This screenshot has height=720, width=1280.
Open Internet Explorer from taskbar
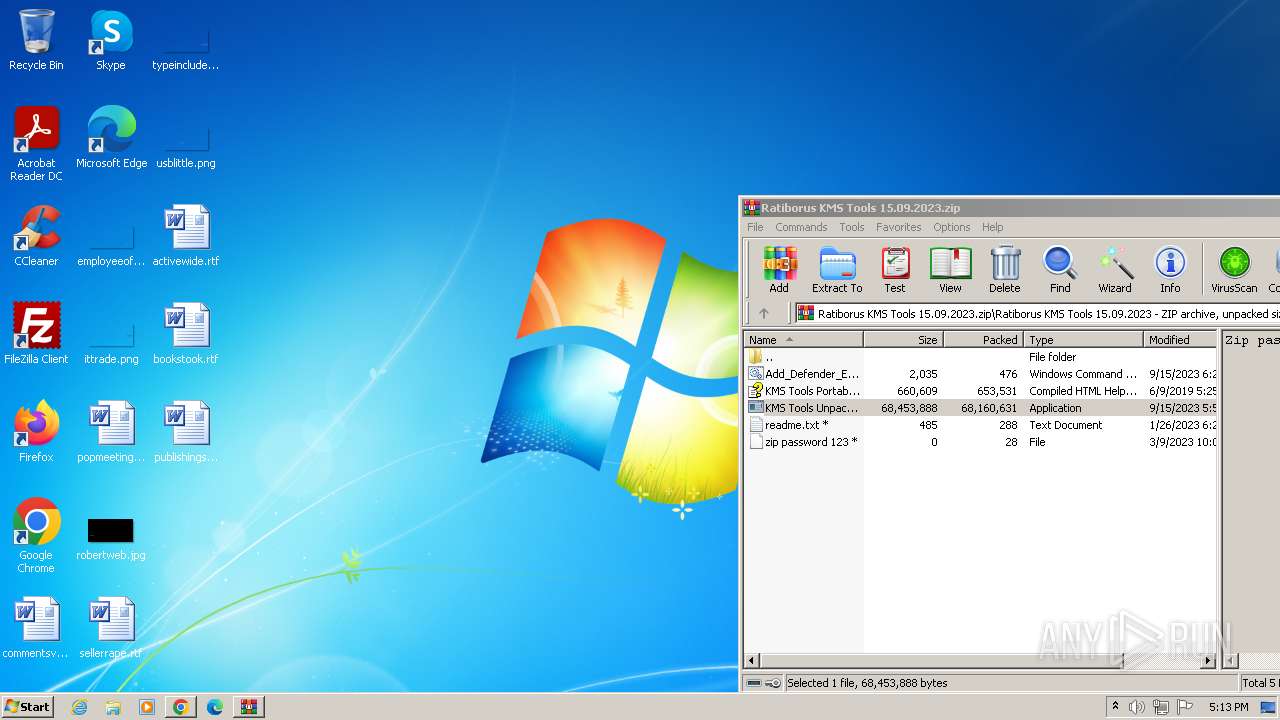tap(79, 707)
